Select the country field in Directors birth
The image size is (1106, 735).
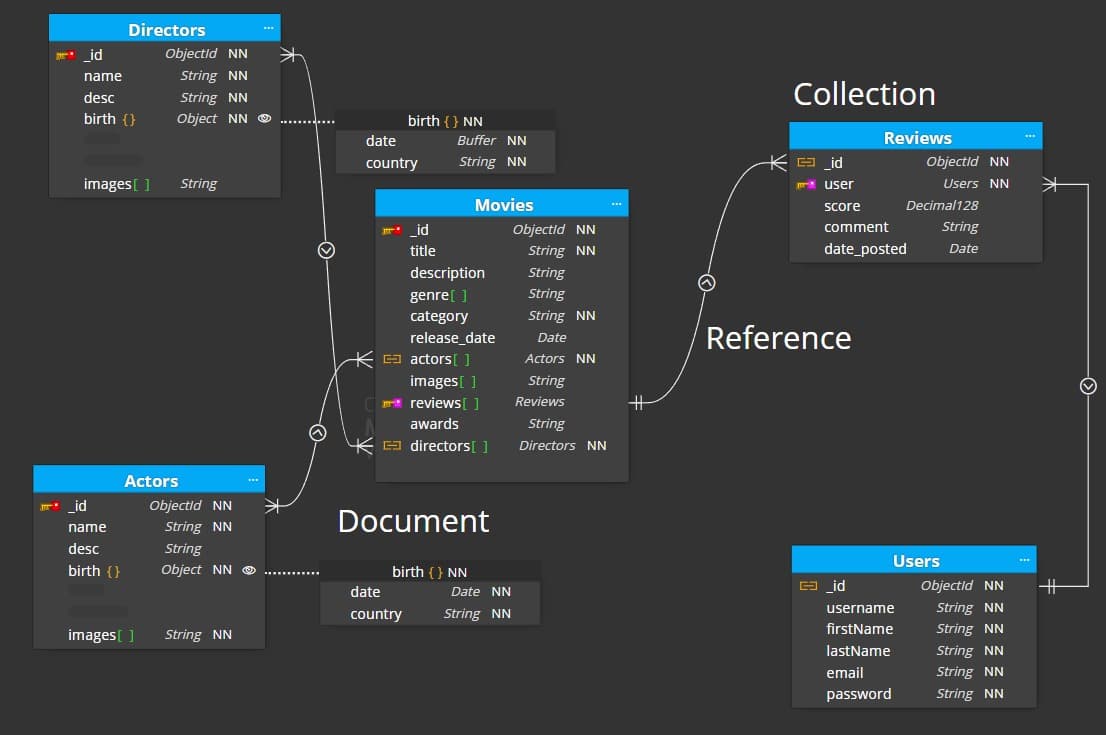(445, 163)
